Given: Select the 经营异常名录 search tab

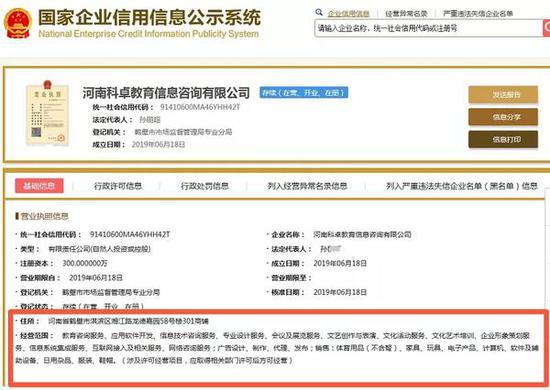Looking at the screenshot, I should pos(406,14).
